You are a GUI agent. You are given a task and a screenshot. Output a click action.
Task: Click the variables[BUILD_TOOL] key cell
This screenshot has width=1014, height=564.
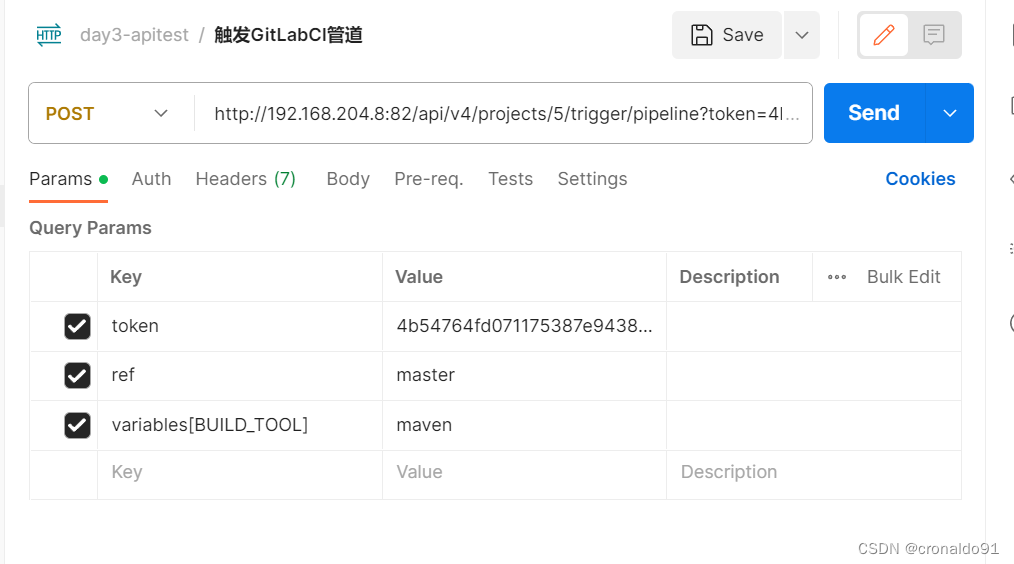click(x=240, y=425)
